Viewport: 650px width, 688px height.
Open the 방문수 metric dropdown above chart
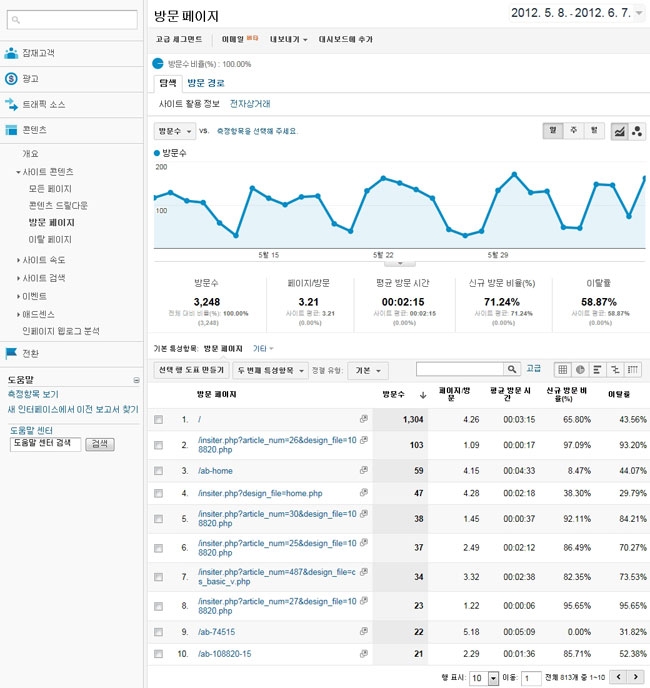(175, 131)
